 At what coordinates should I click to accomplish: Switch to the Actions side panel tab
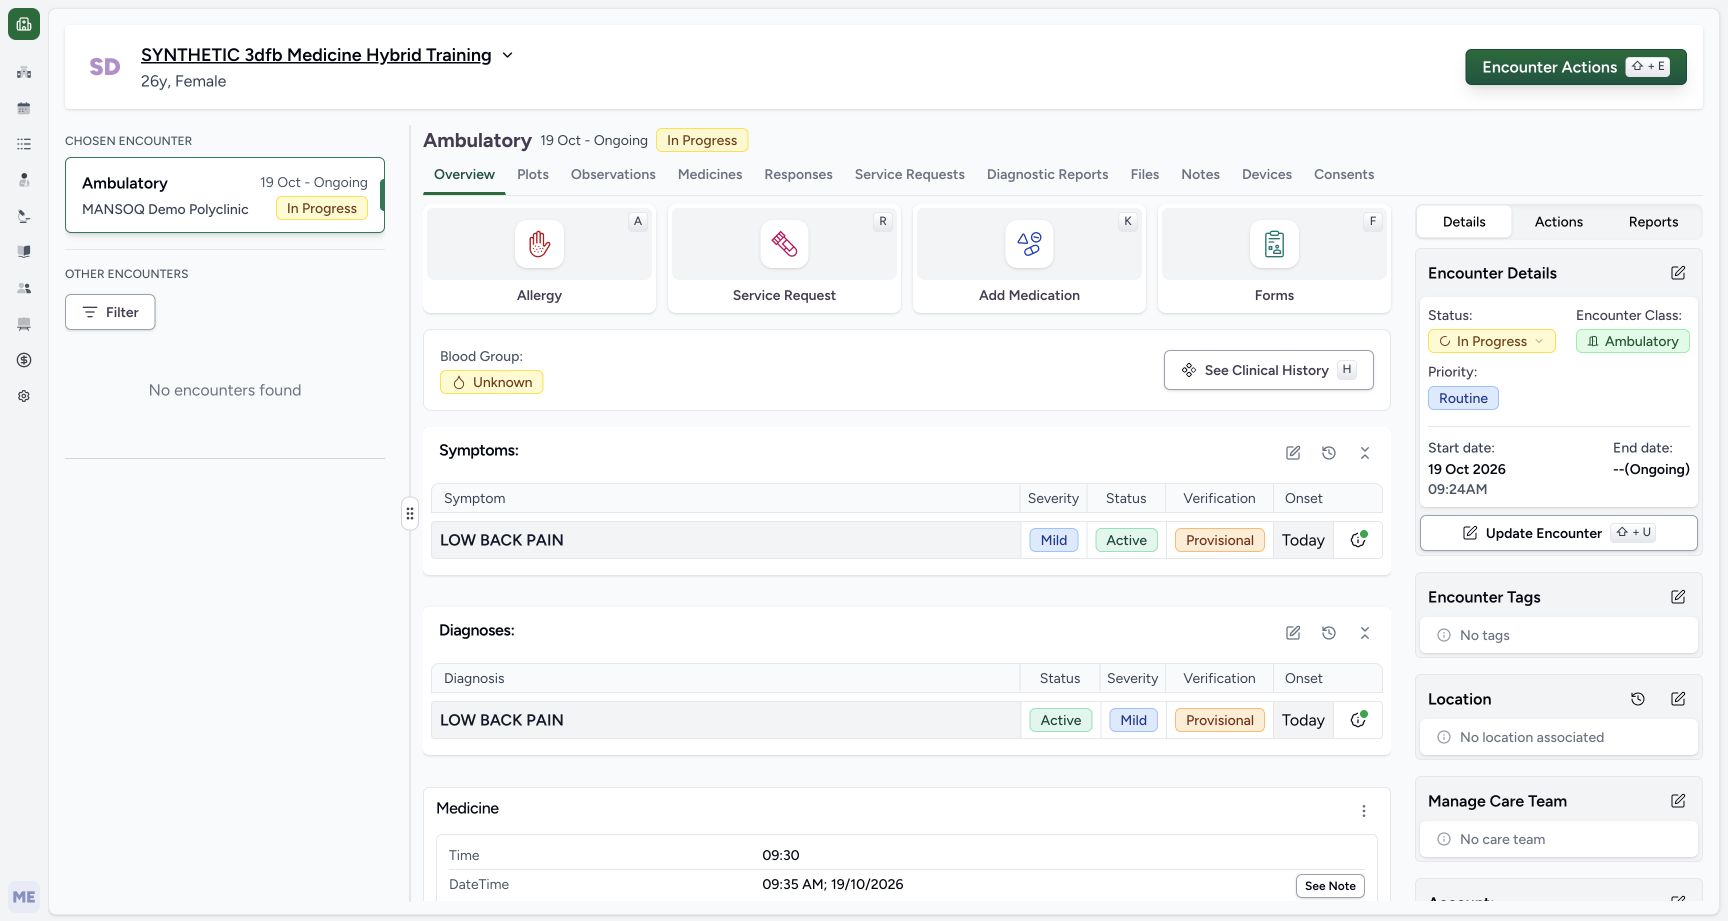pyautogui.click(x=1559, y=222)
